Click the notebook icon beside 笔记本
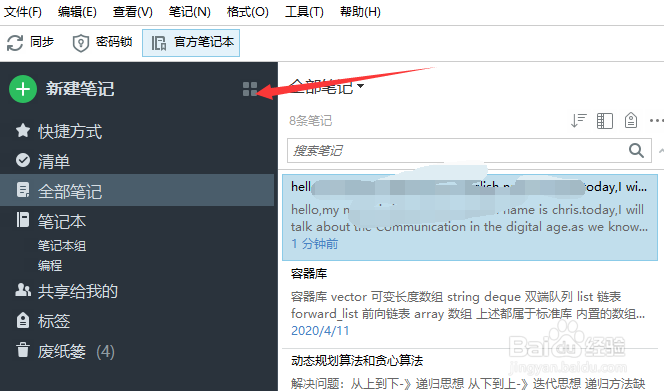 point(23,220)
